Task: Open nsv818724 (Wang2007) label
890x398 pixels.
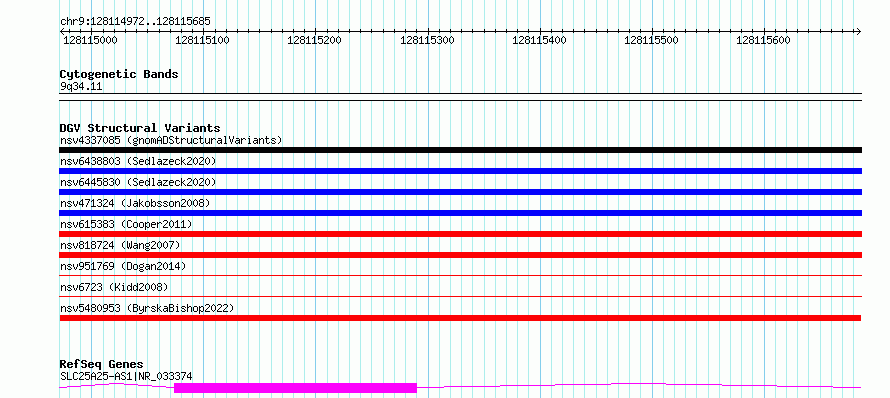Action: click(120, 245)
